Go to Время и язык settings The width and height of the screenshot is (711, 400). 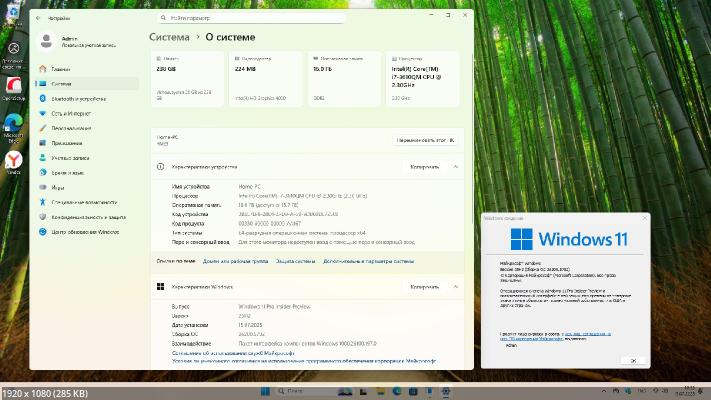click(x=86, y=173)
